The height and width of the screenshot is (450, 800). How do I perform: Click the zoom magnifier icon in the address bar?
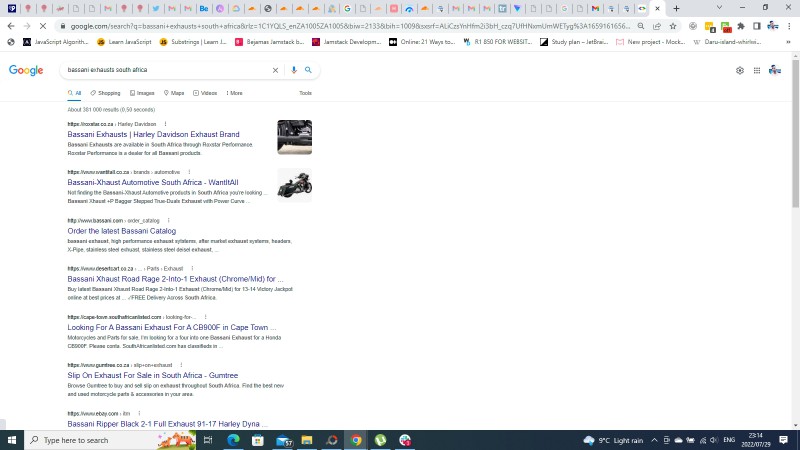click(641, 26)
